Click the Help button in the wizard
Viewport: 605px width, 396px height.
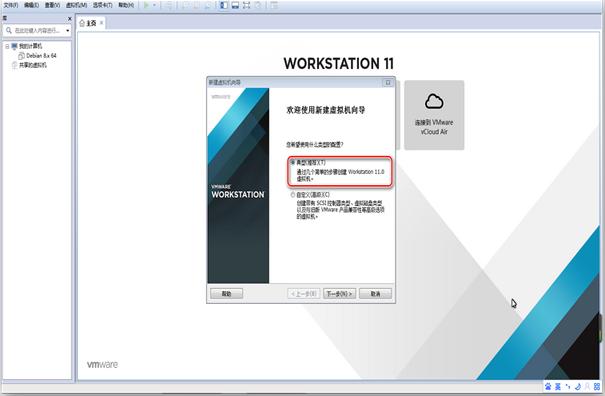[226, 294]
